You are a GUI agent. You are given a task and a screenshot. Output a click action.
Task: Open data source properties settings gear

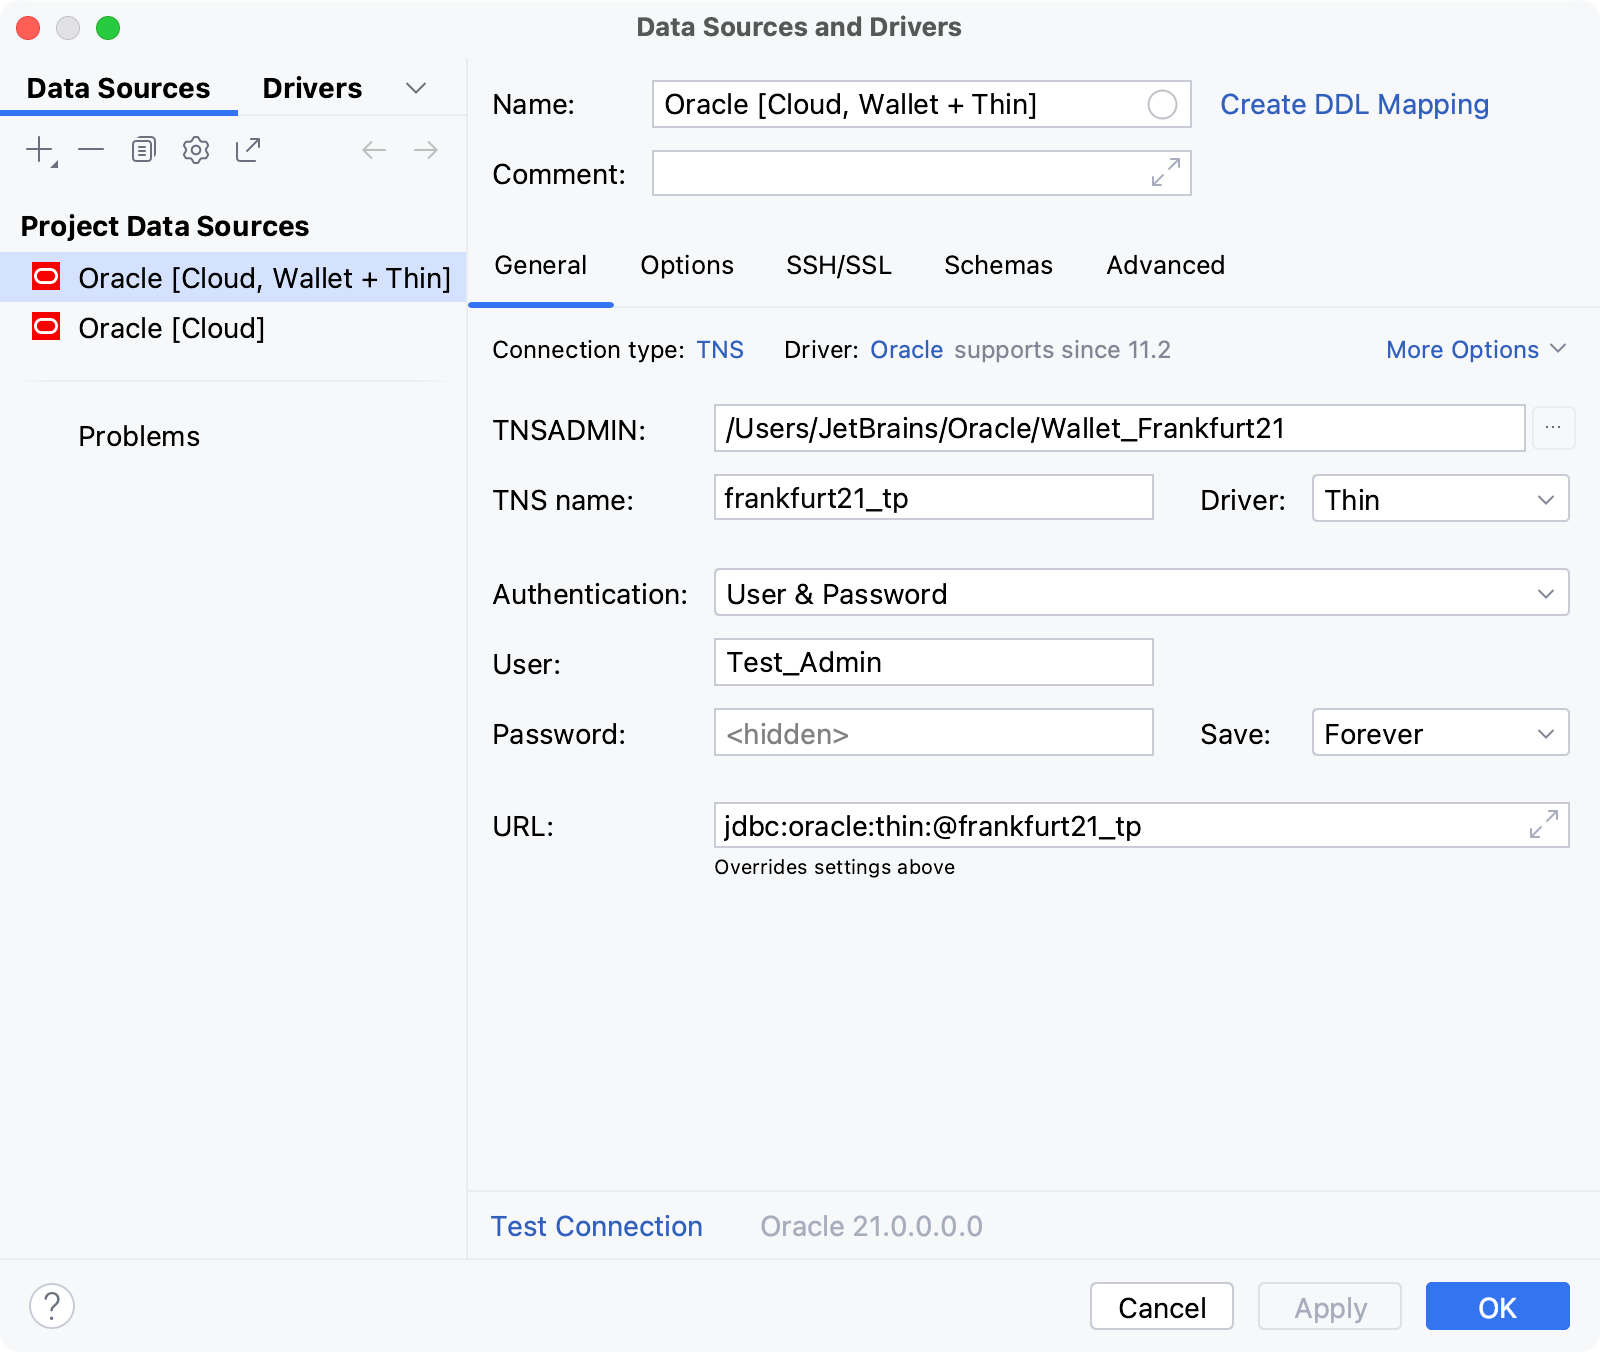(196, 148)
